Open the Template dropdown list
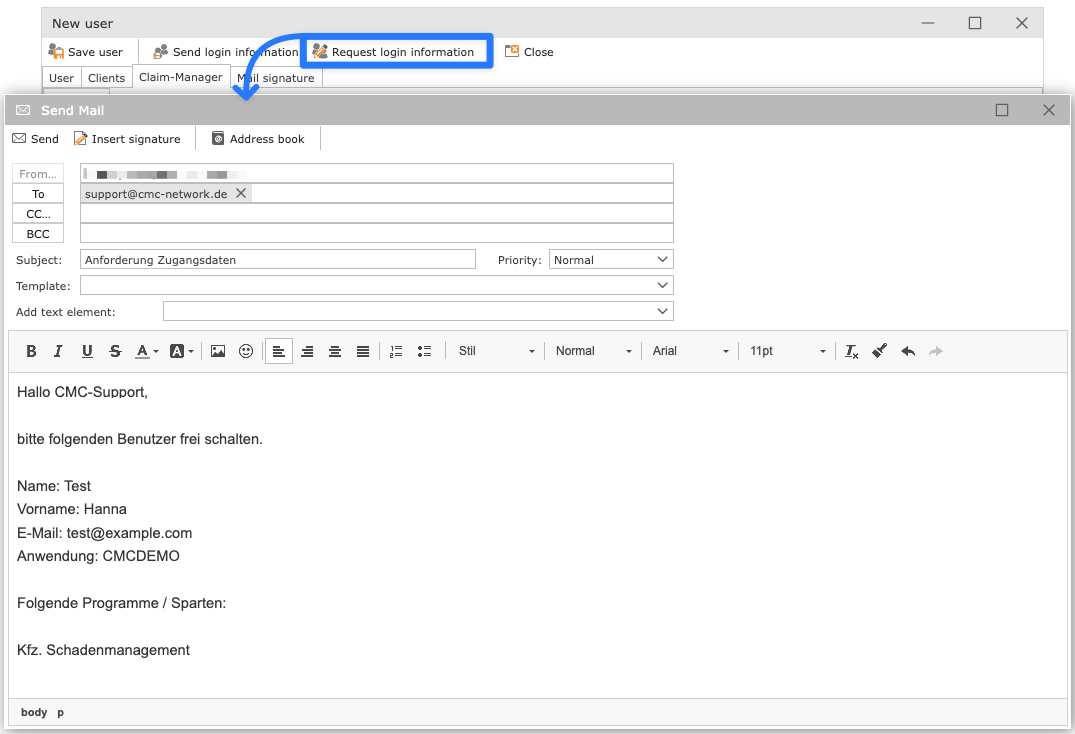Viewport: 1075px width, 734px height. tap(376, 286)
